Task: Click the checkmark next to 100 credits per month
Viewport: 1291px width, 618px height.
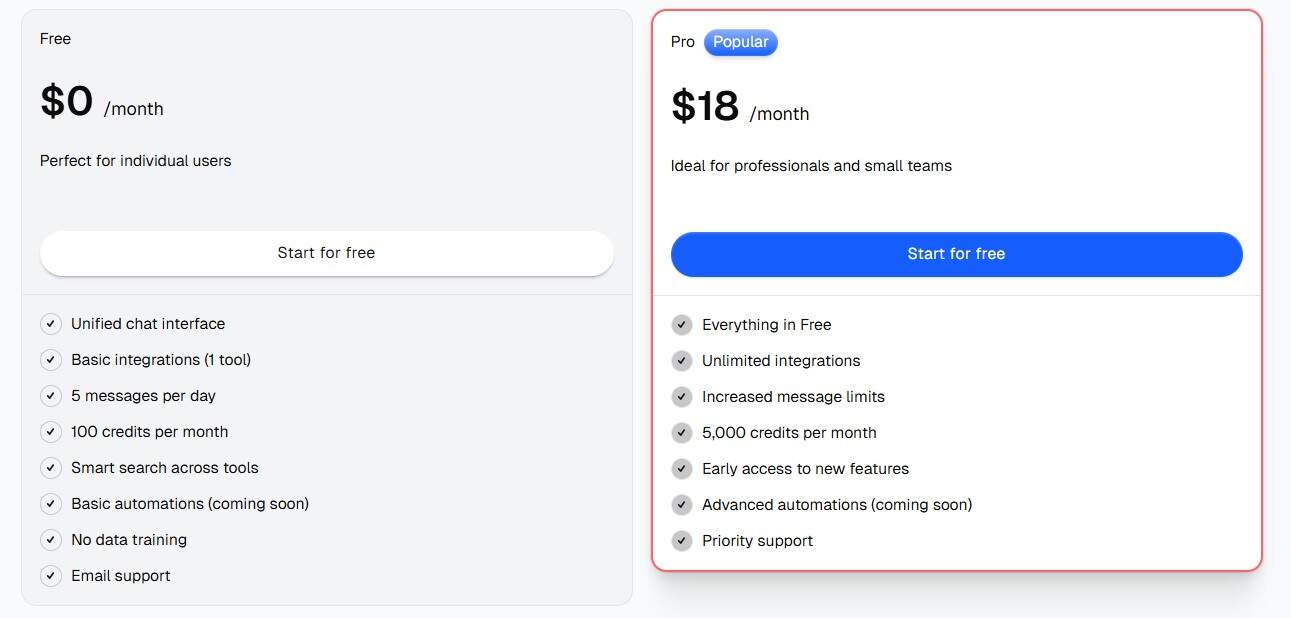Action: click(x=51, y=431)
